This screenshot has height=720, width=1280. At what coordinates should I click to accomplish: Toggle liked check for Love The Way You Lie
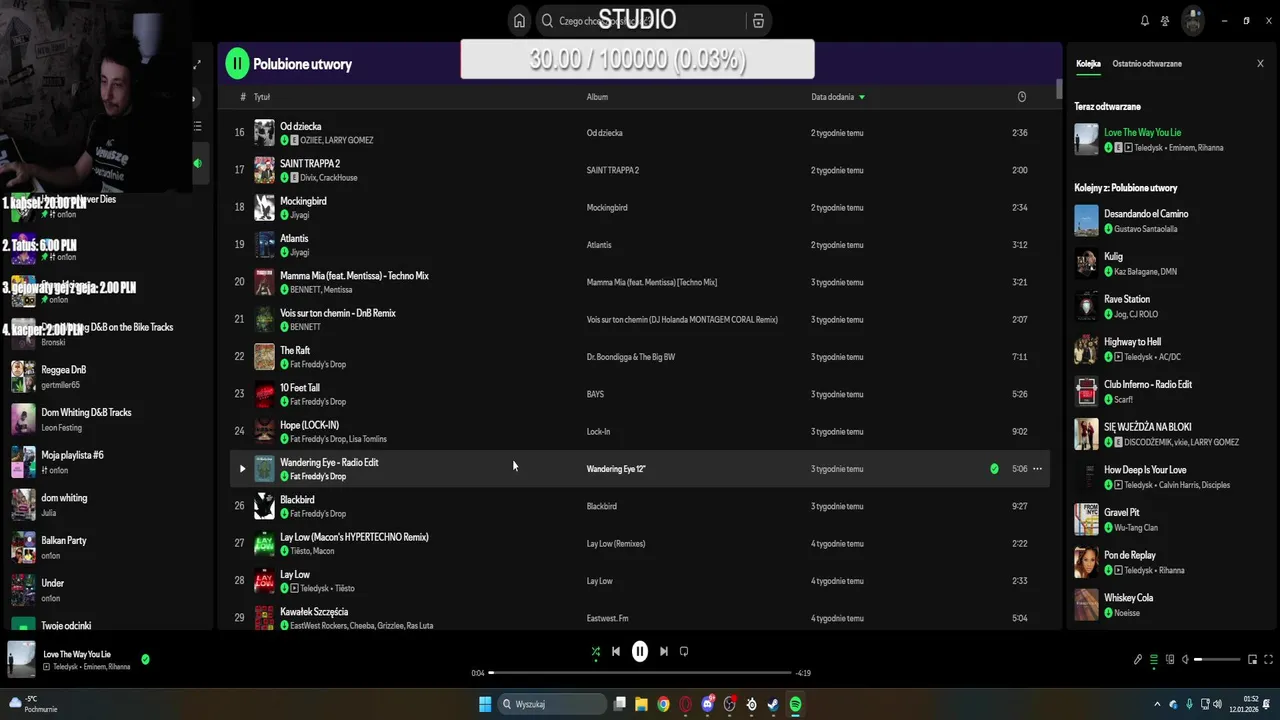click(x=146, y=659)
